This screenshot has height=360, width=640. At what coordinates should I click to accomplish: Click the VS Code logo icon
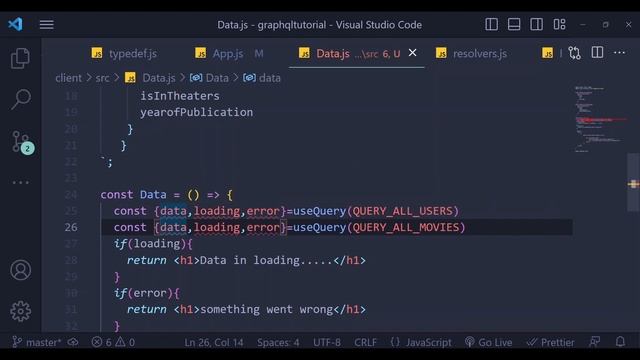click(x=16, y=24)
